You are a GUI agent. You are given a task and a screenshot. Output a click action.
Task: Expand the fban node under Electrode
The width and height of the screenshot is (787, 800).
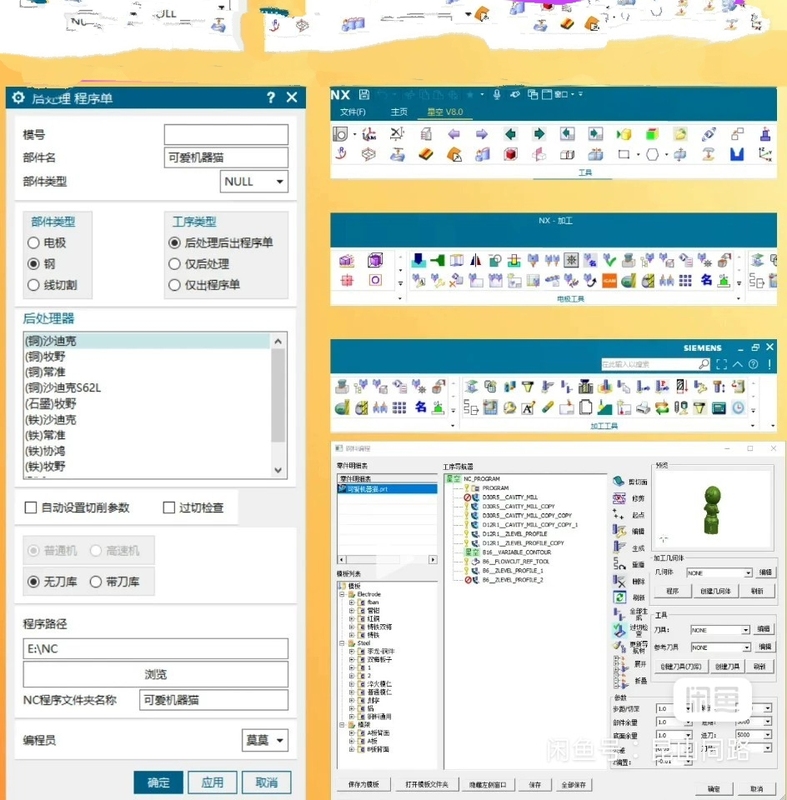(x=351, y=603)
